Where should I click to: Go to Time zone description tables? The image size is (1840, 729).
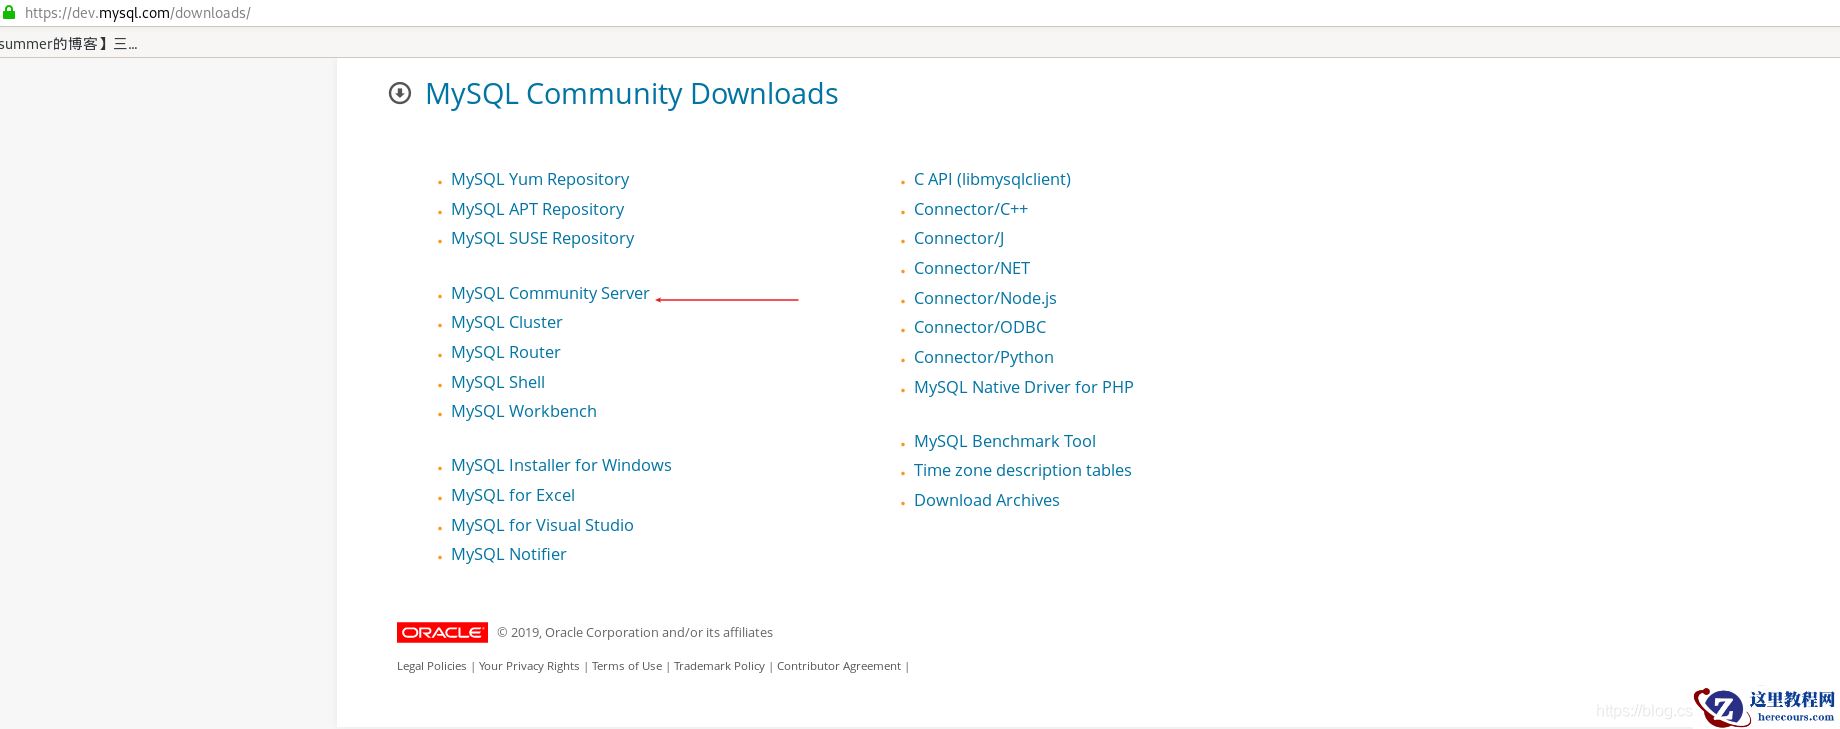click(1023, 470)
